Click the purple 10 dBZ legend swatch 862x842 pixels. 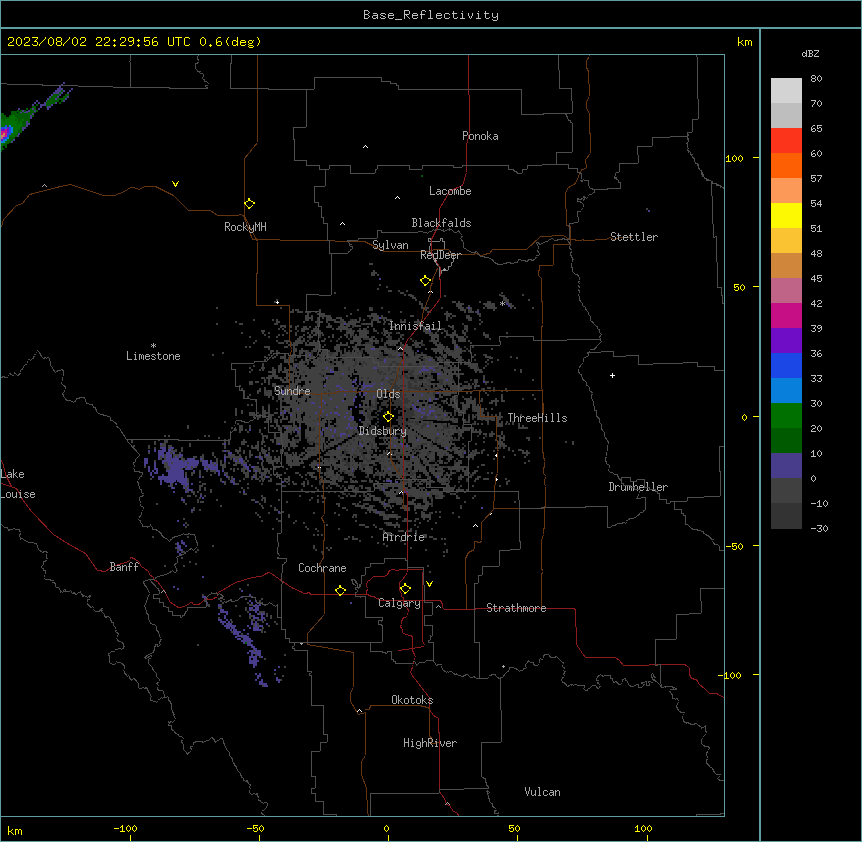(786, 466)
